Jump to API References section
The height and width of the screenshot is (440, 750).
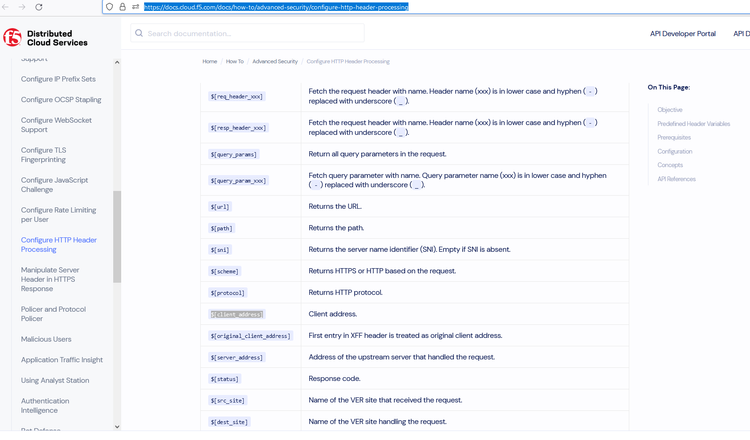pyautogui.click(x=676, y=179)
